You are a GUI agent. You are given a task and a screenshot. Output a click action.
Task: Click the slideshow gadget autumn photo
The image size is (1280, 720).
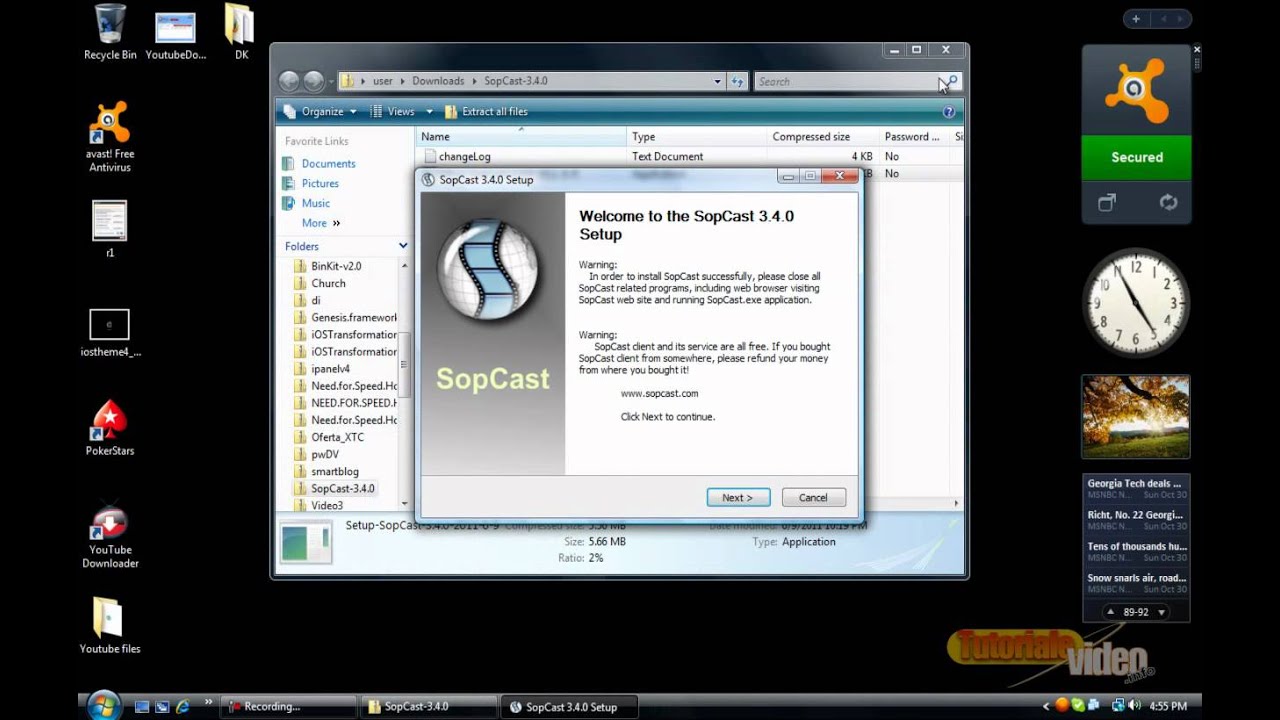(1136, 416)
